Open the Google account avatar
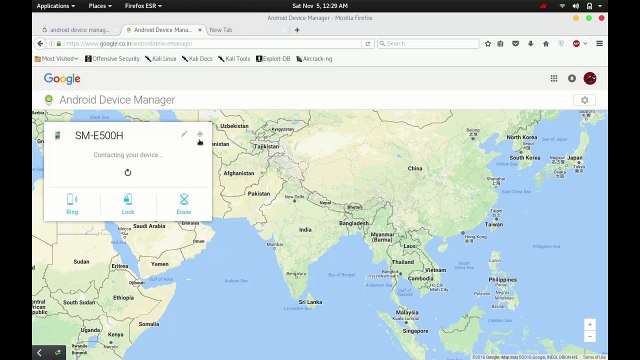640x360 pixels. tap(590, 78)
